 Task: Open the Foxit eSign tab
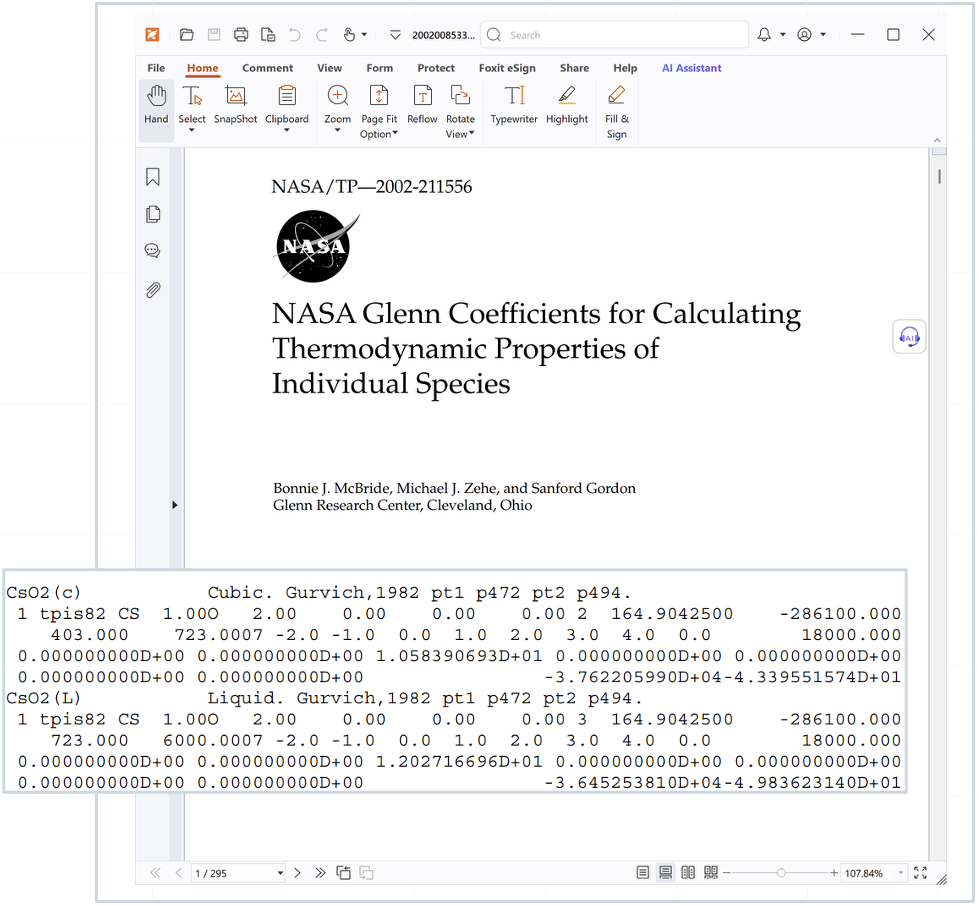pyautogui.click(x=507, y=68)
